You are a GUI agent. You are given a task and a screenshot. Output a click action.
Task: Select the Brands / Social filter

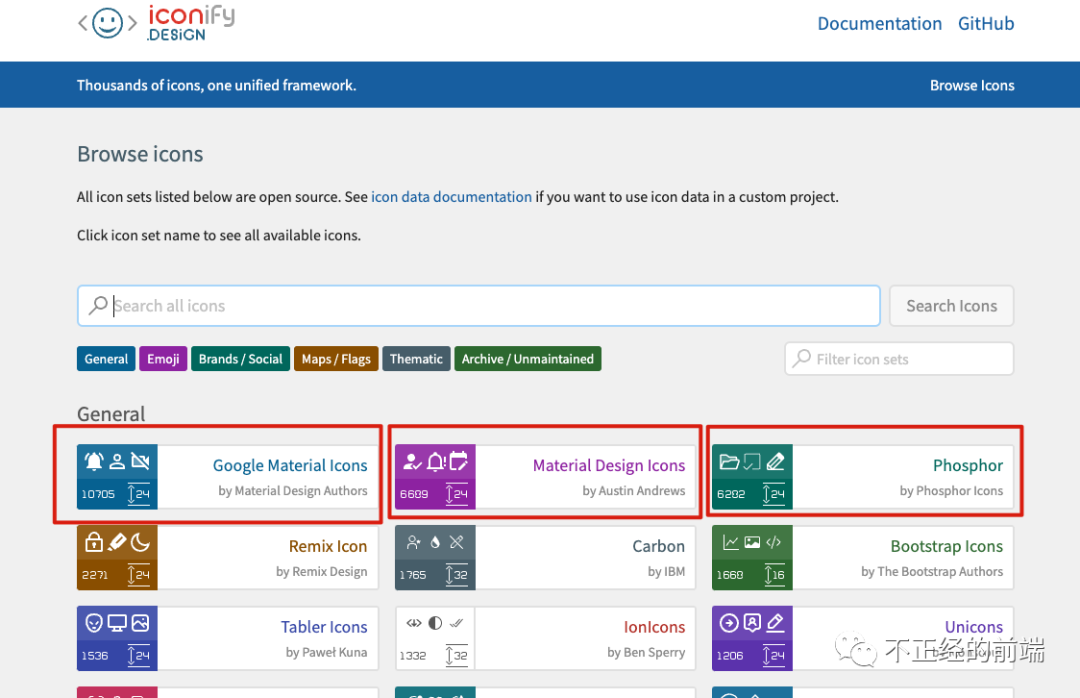[240, 359]
